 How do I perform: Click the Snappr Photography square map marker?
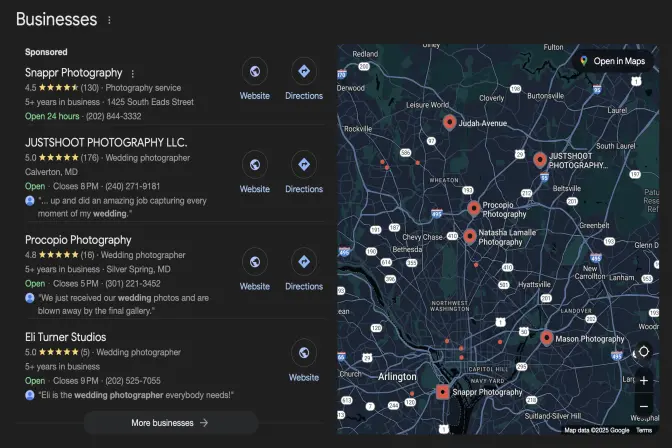(x=443, y=392)
